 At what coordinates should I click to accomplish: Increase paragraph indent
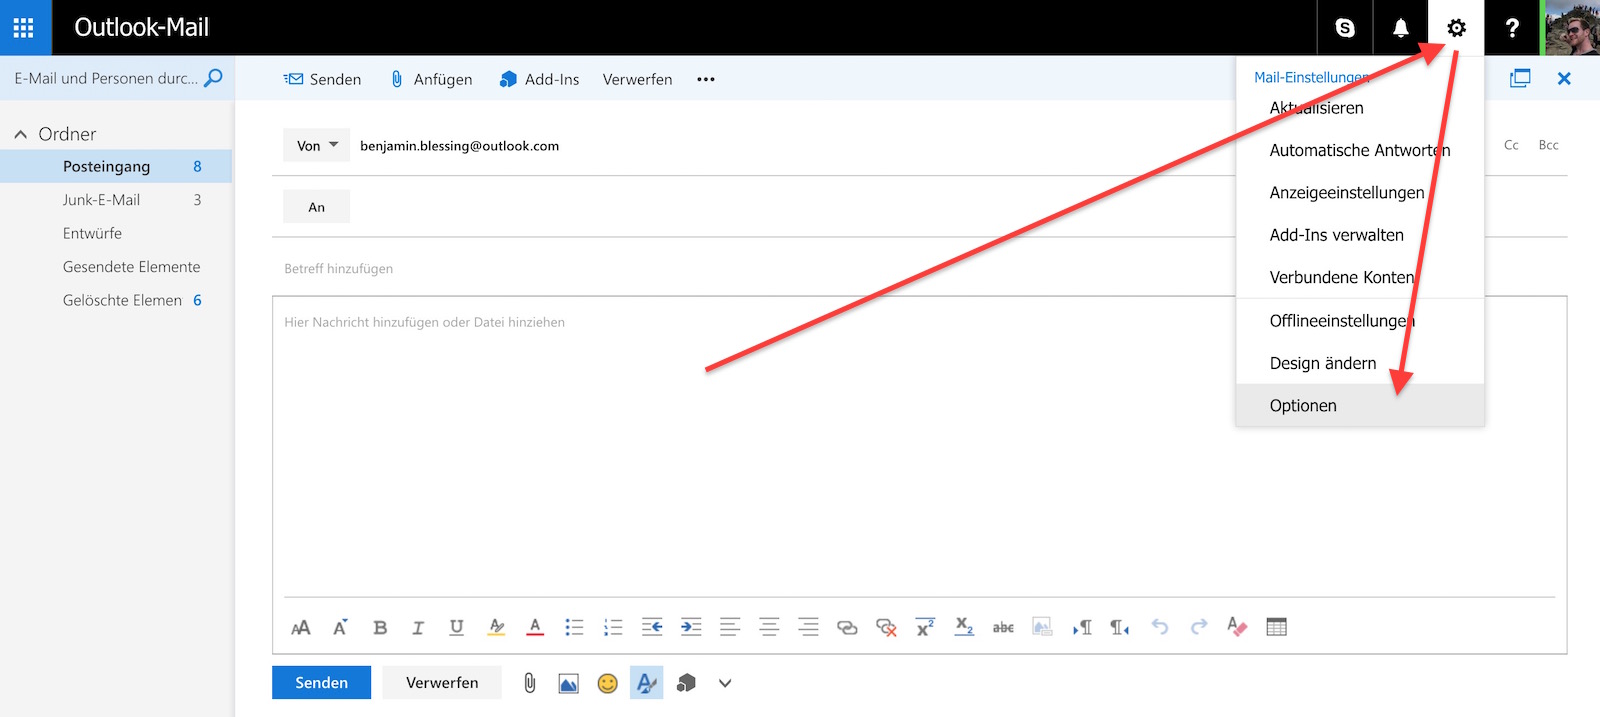[691, 628]
